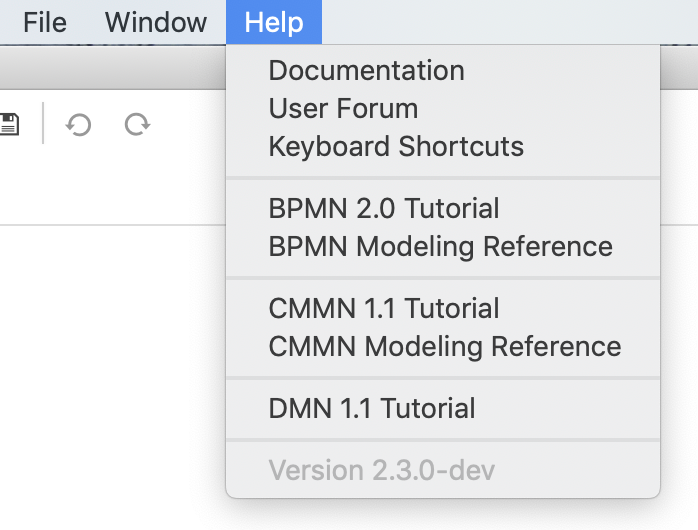Click the empty white diagram canvas
Viewport: 698px width, 530px height.
pyautogui.click(x=111, y=378)
